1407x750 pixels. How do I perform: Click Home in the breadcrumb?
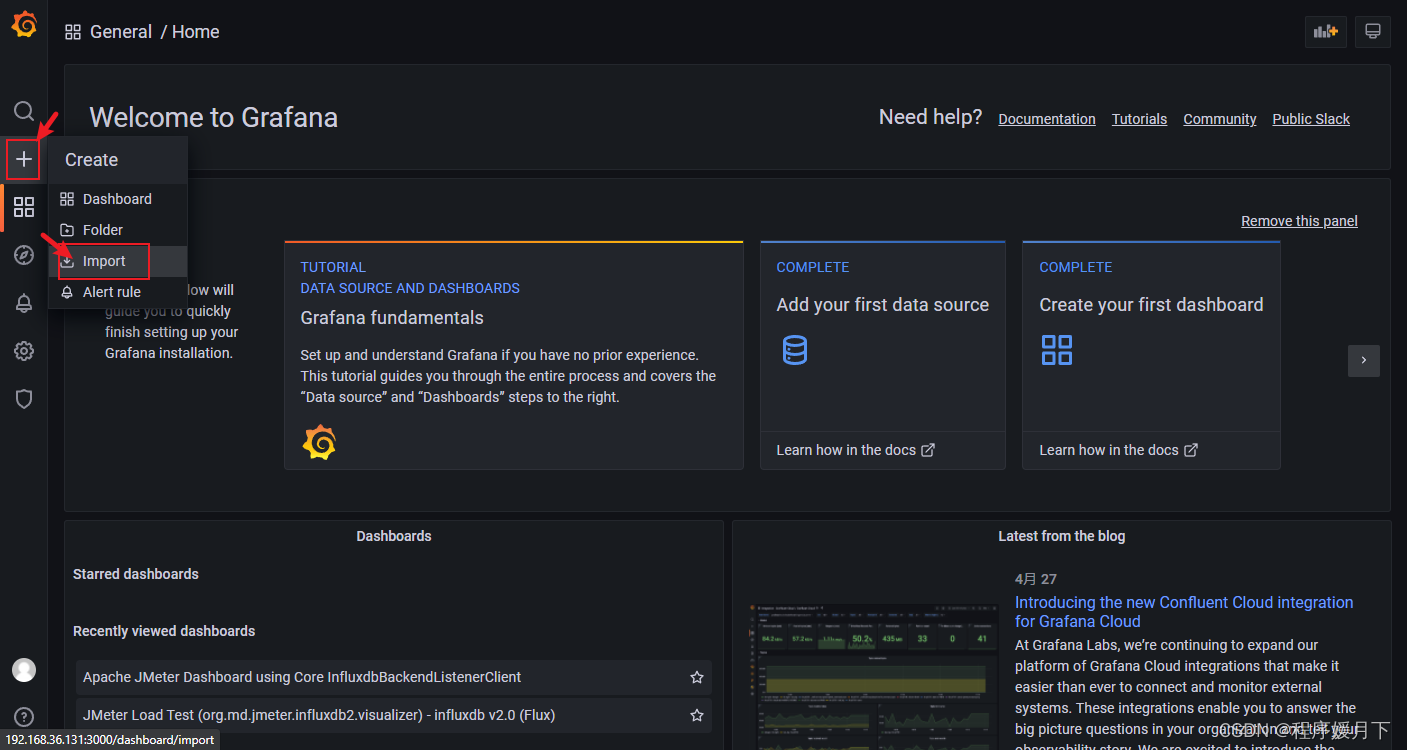196,32
